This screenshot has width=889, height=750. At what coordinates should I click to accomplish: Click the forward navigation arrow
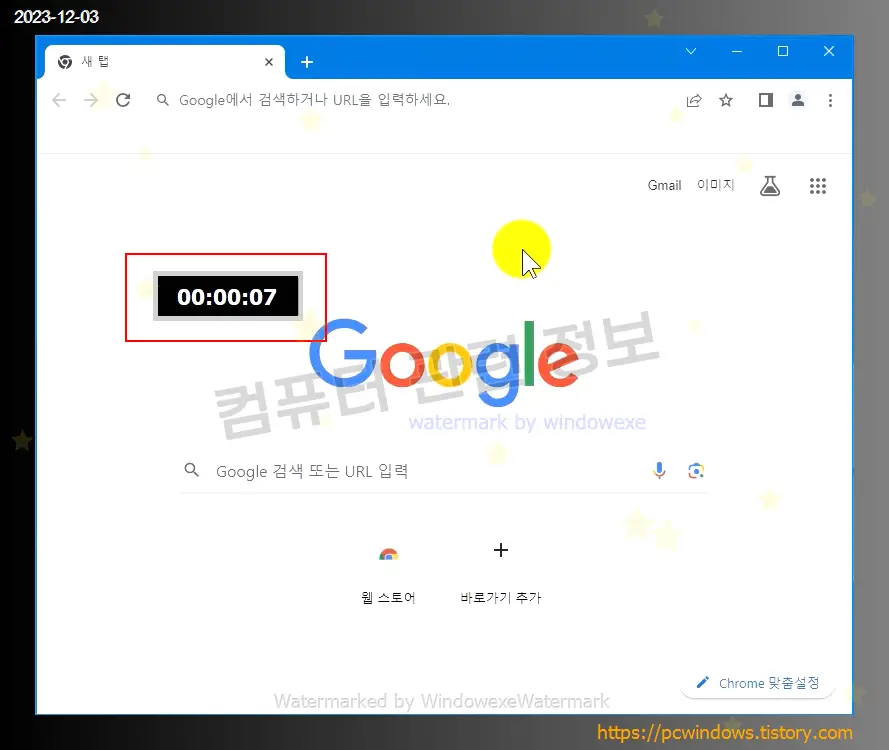tap(91, 100)
